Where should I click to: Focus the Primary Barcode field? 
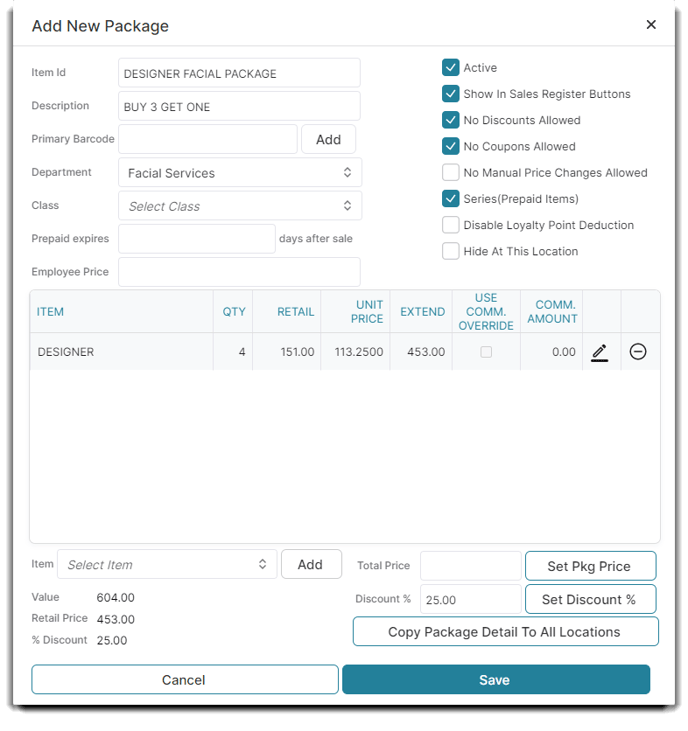pyautogui.click(x=207, y=139)
